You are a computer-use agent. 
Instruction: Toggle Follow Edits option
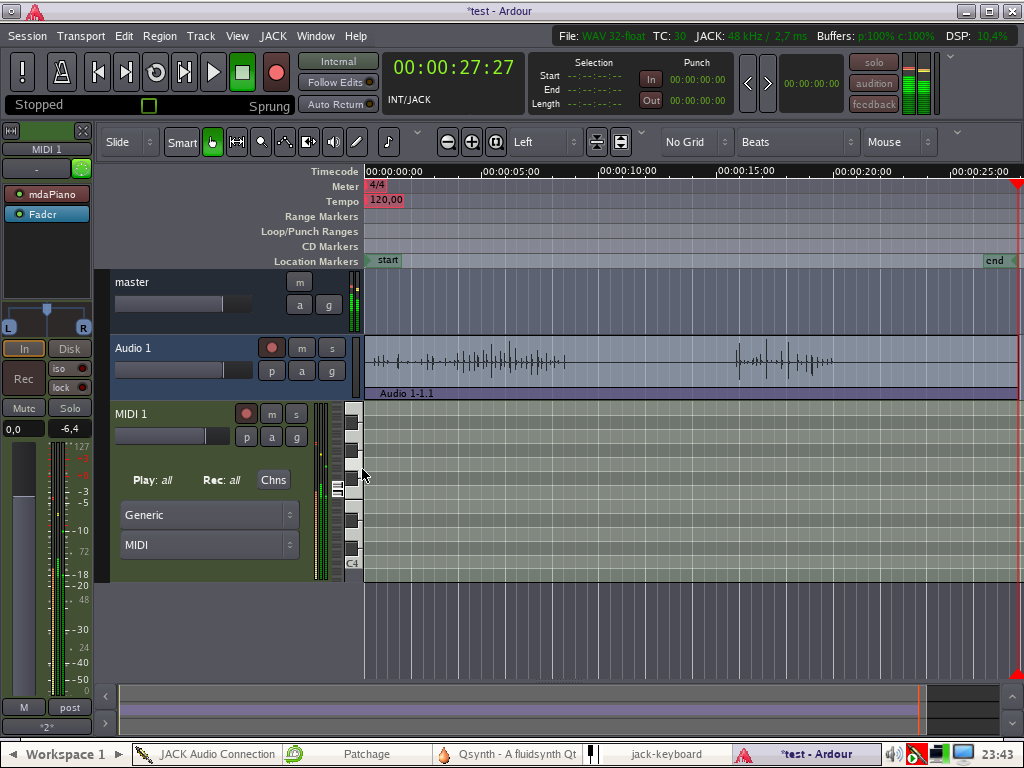[338, 82]
